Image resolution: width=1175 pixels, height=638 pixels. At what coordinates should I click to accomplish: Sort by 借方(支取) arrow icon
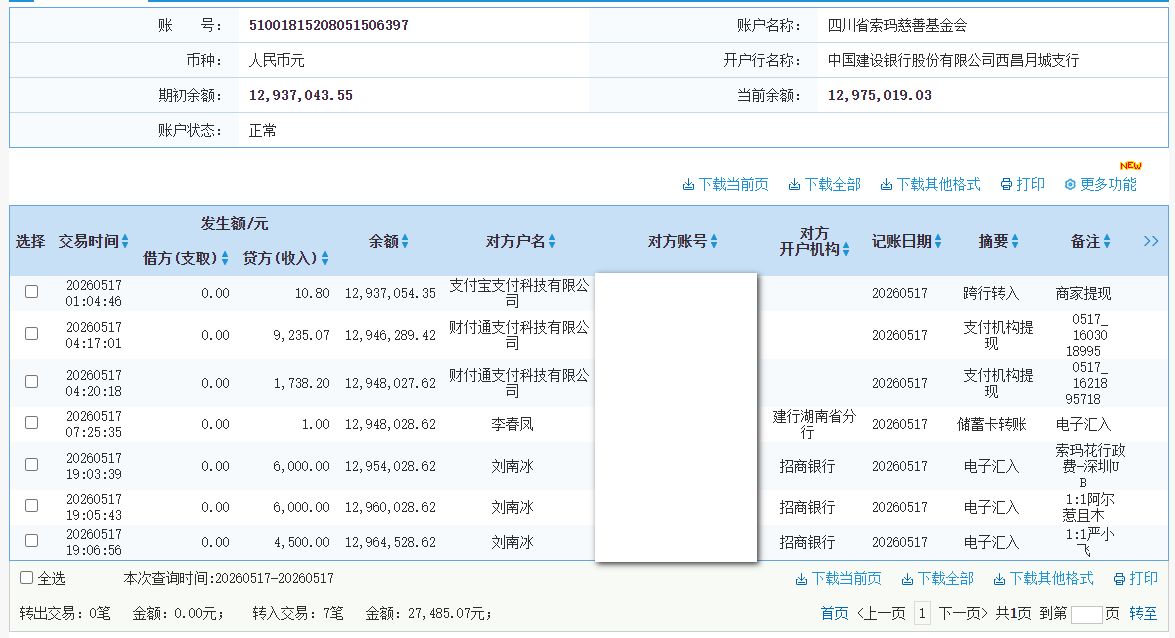tap(225, 259)
